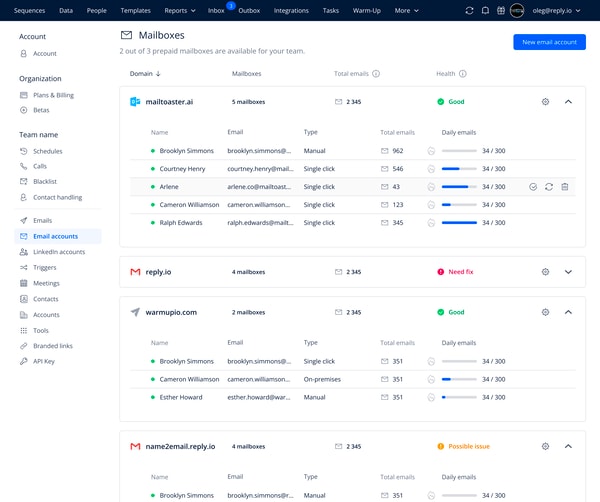Collapse the name2email.reply.io section
The width and height of the screenshot is (600, 502).
pyautogui.click(x=568, y=446)
